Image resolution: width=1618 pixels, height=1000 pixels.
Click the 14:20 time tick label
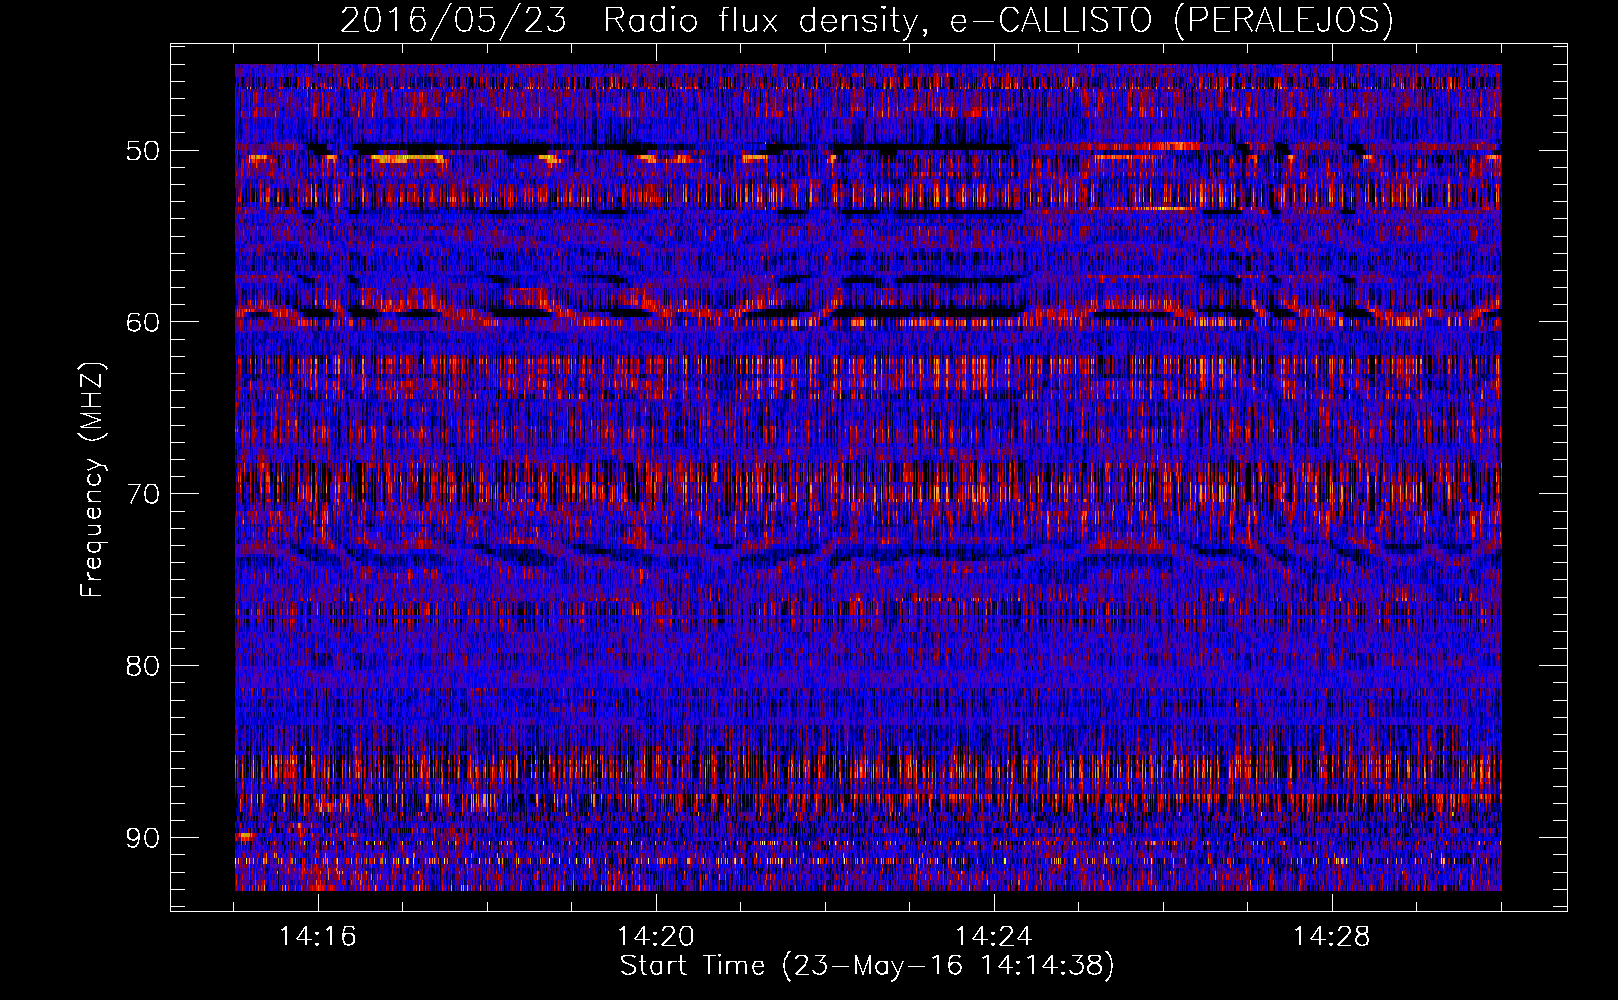[x=656, y=937]
